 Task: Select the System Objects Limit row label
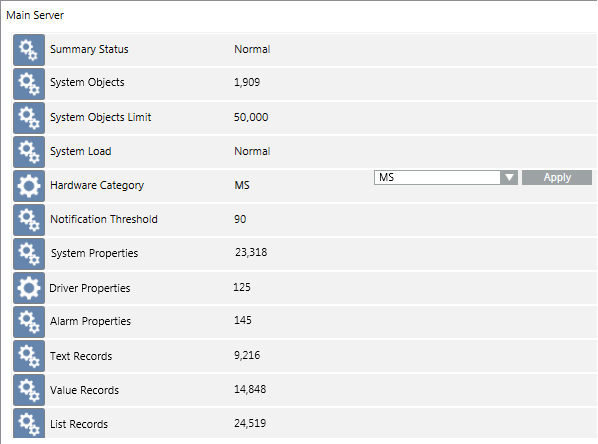point(101,117)
